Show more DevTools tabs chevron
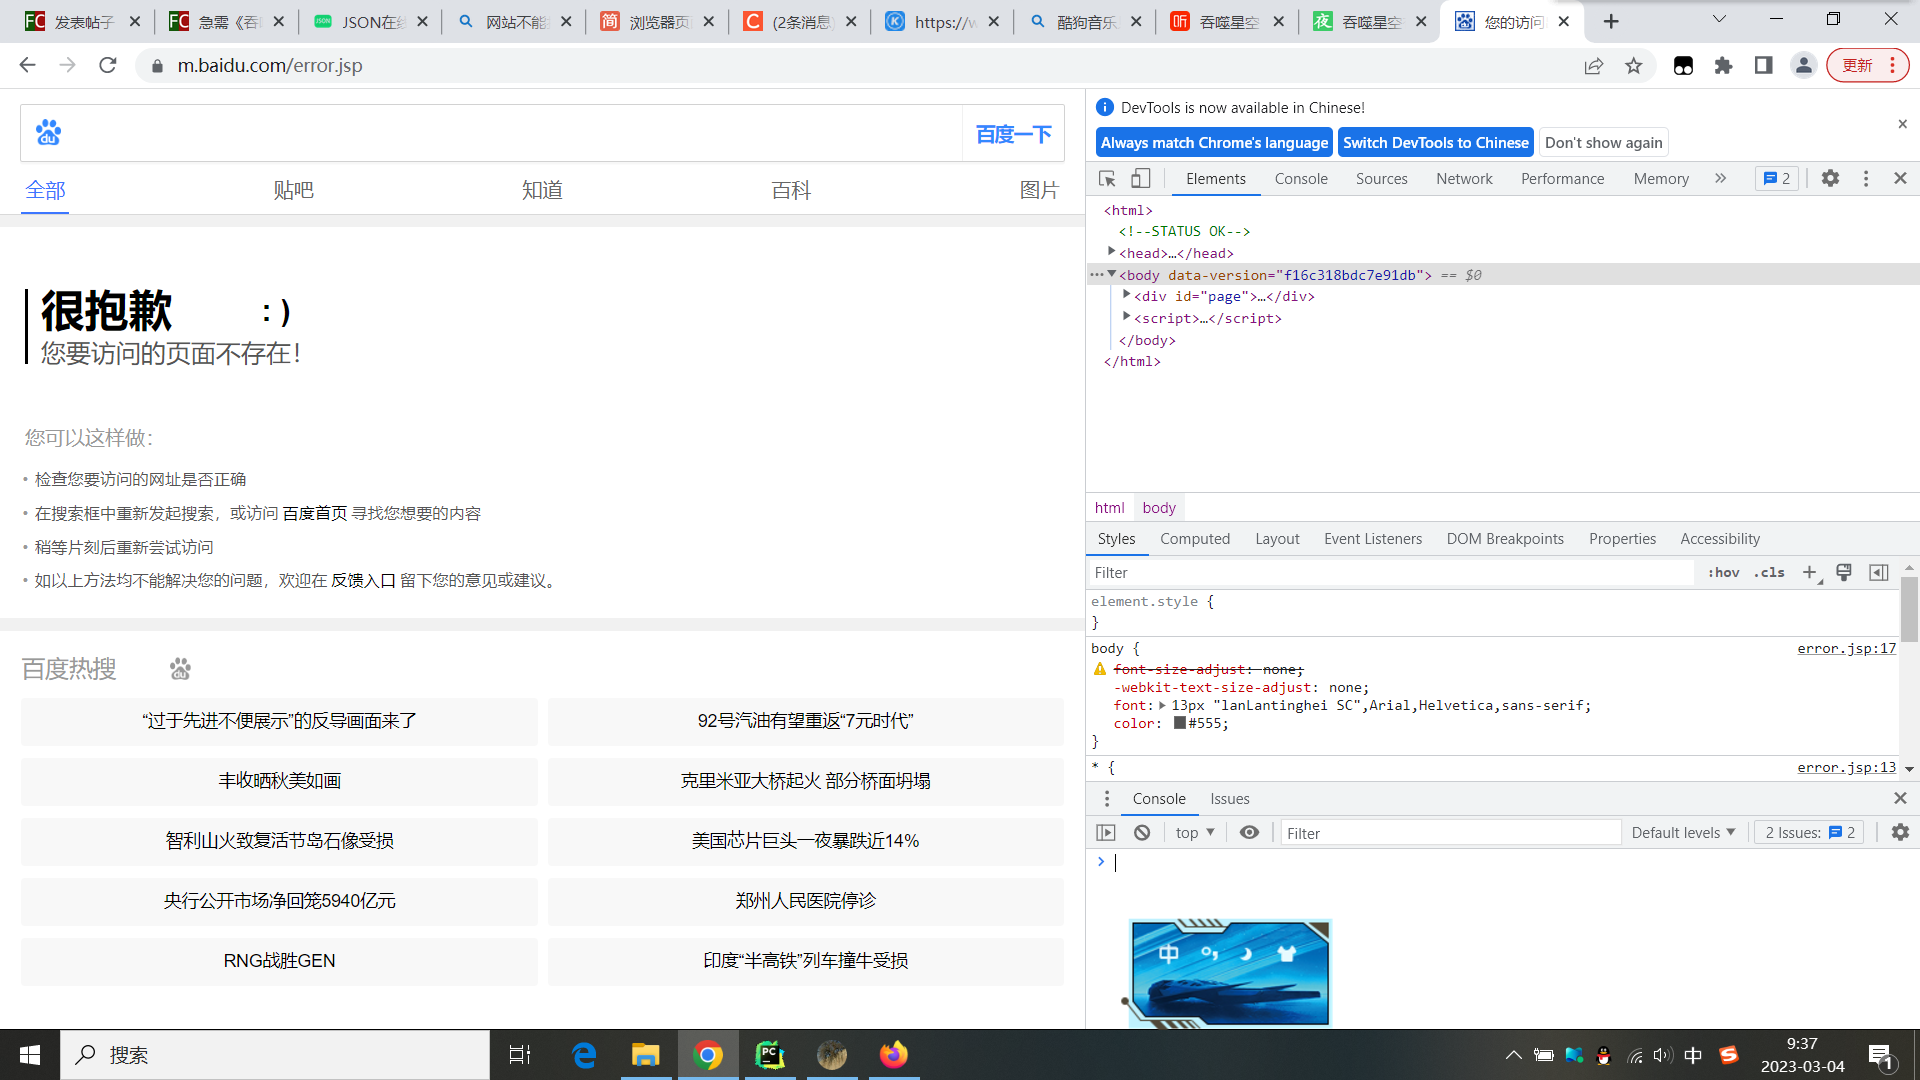 (x=1720, y=178)
